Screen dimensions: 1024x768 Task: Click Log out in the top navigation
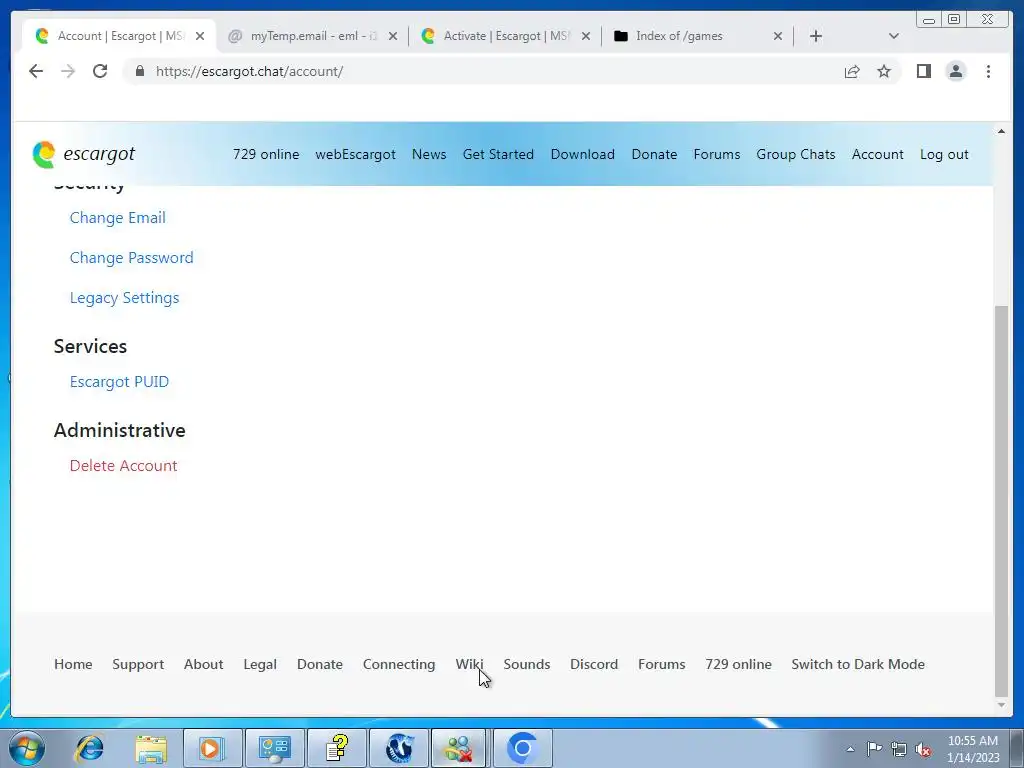tap(944, 155)
